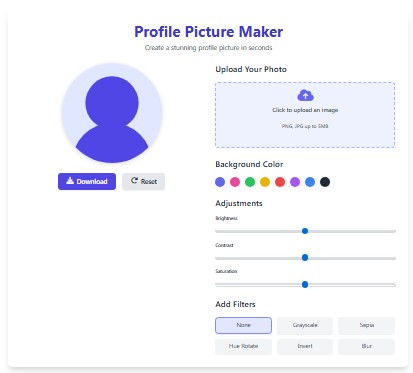Open the dashed upload image dropzone

click(305, 115)
